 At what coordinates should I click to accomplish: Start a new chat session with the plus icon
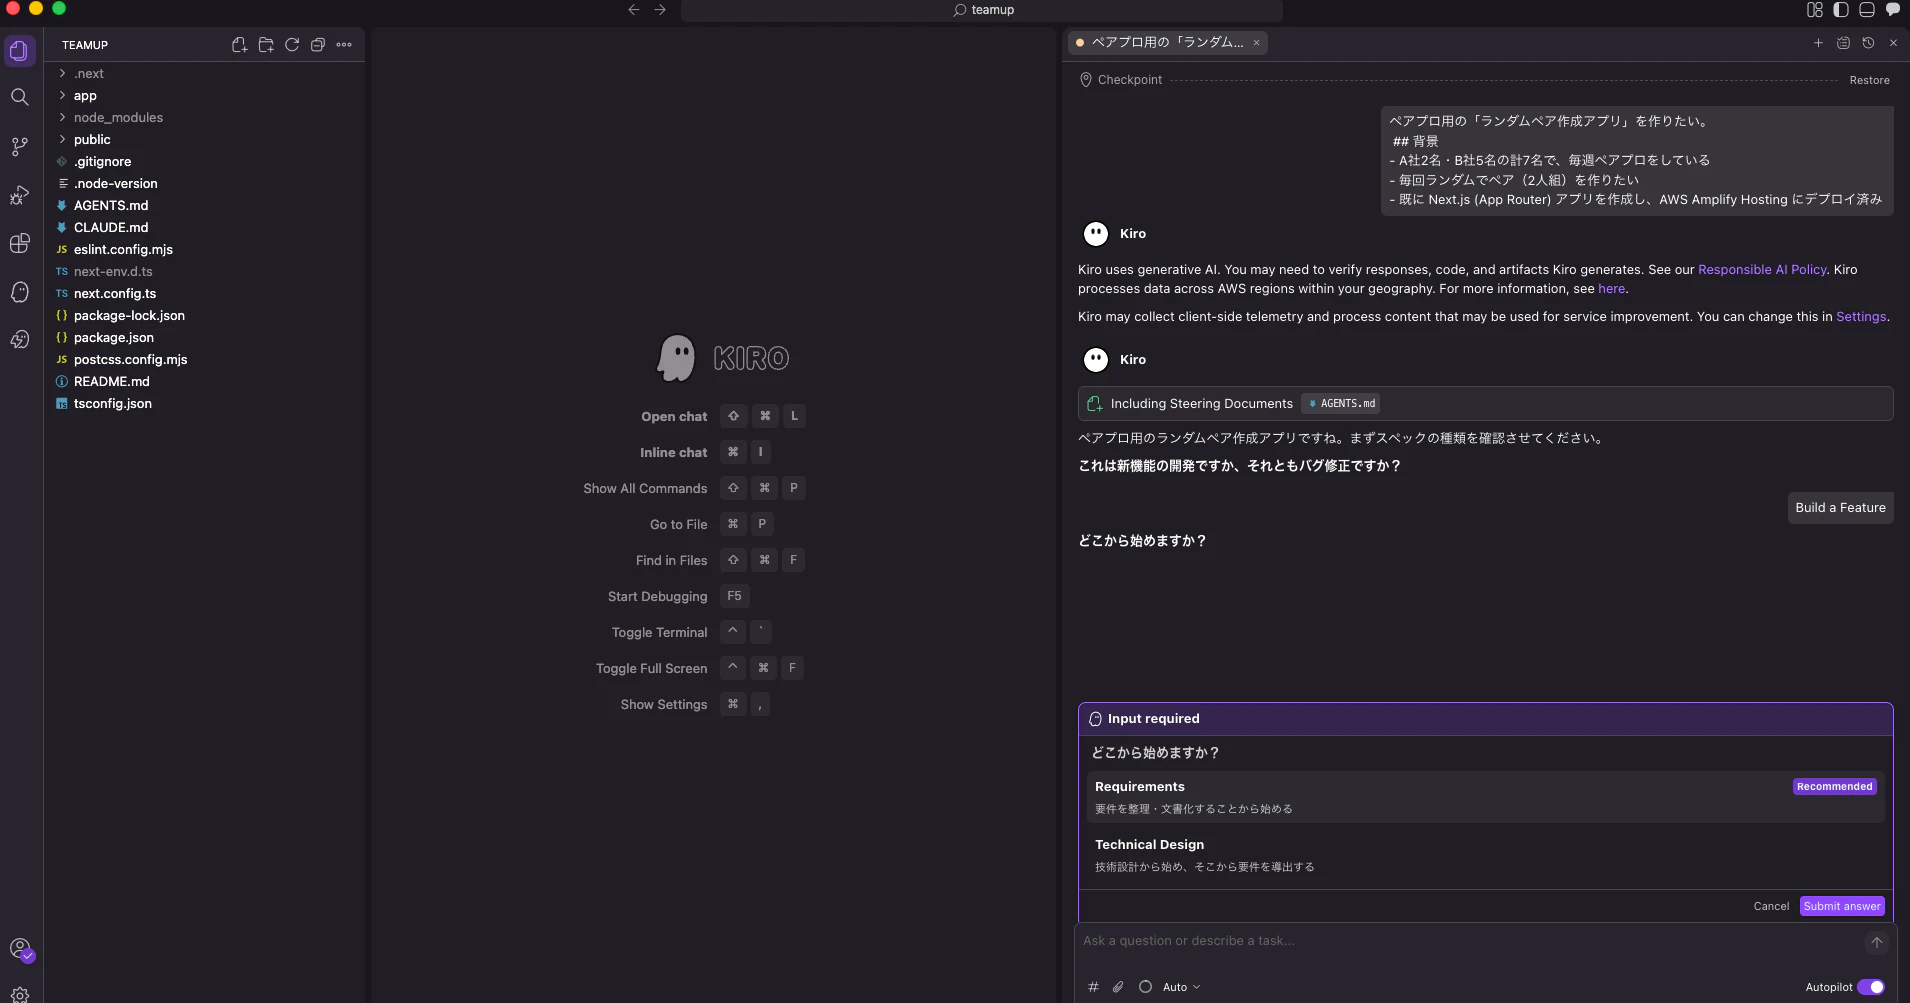coord(1818,43)
